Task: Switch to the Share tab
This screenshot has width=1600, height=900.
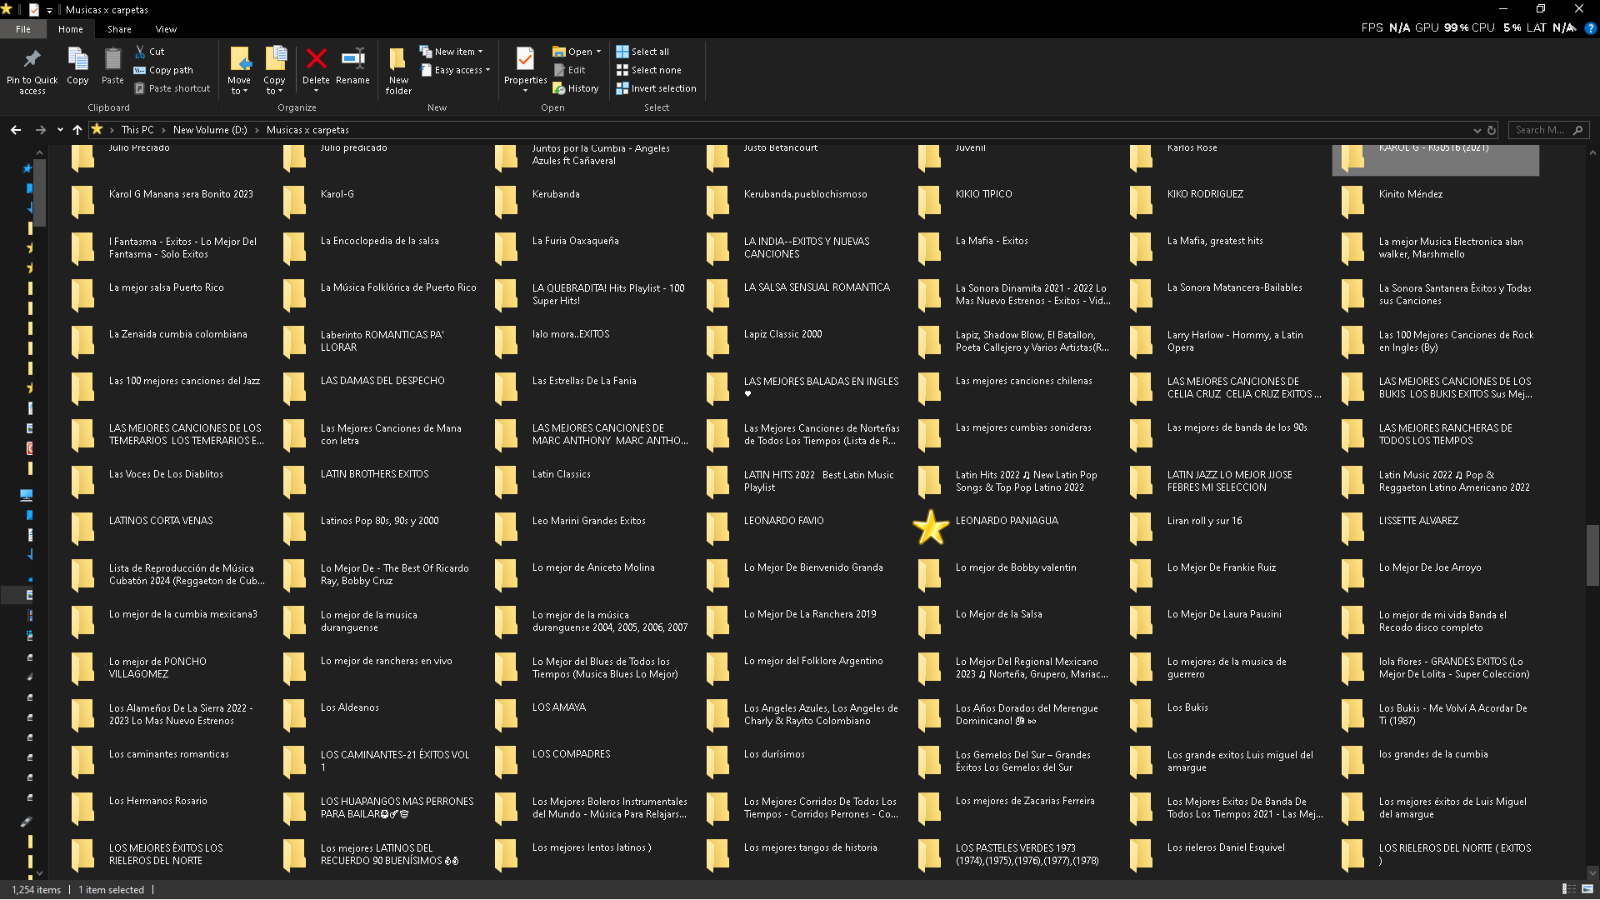Action: pyautogui.click(x=119, y=29)
